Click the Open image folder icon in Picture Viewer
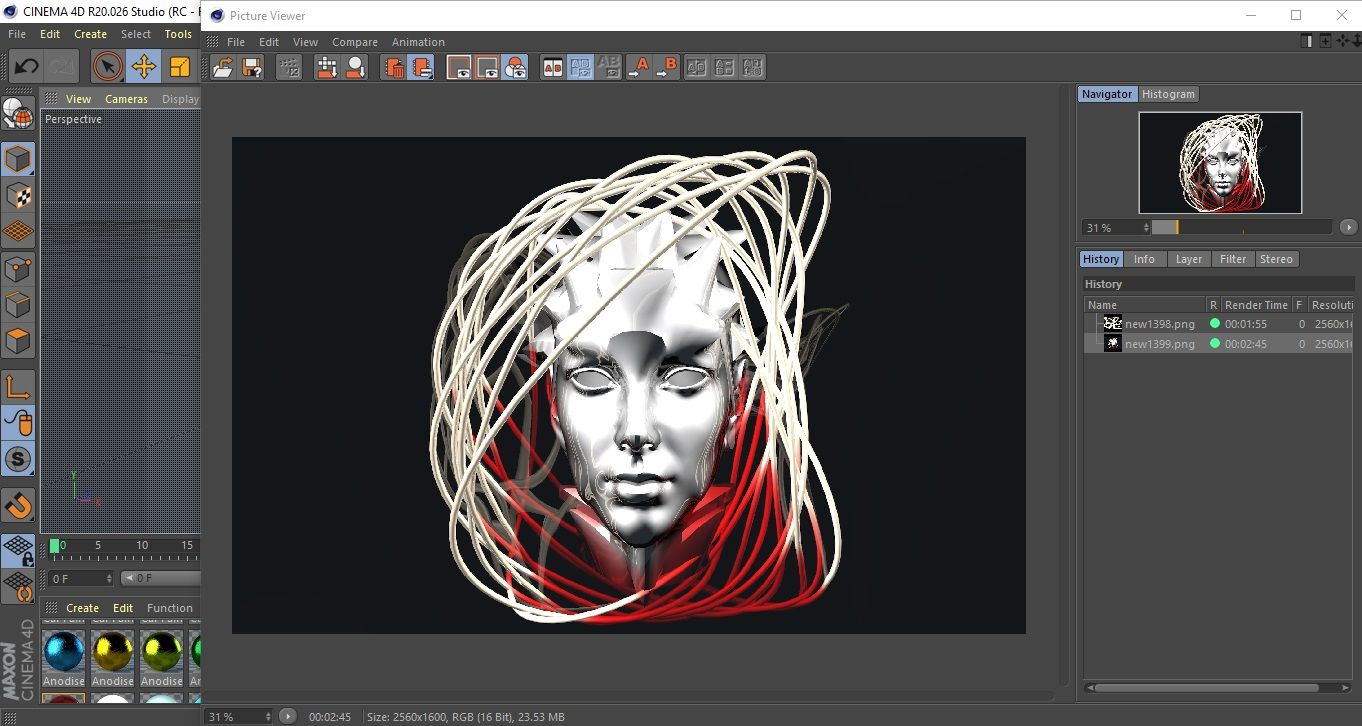Viewport: 1362px width, 726px height. click(224, 67)
